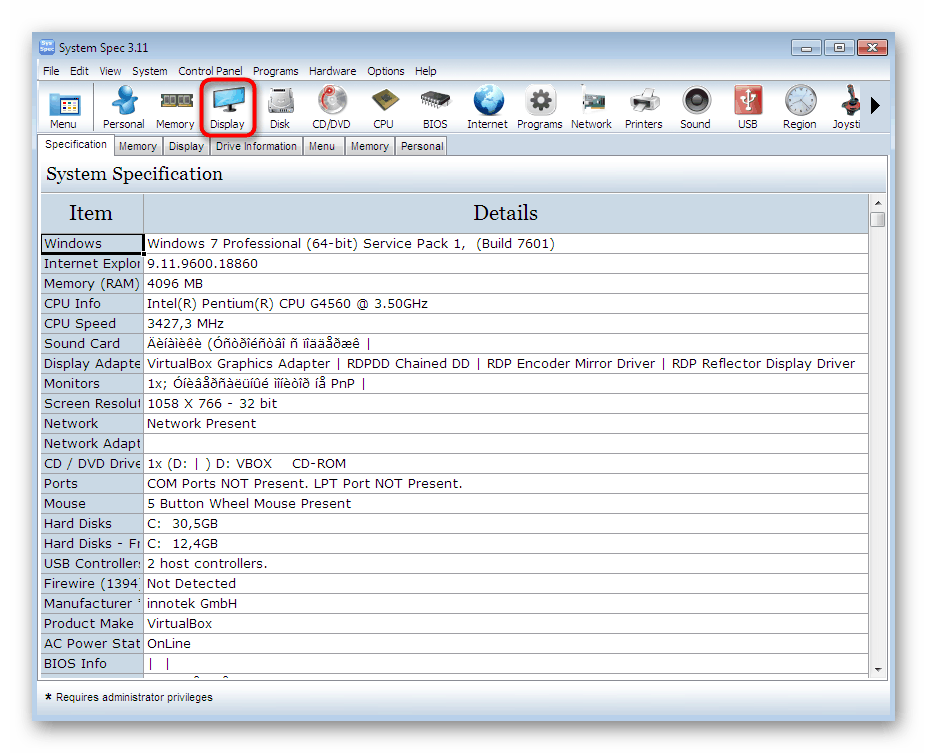The height and width of the screenshot is (753, 927).
Task: Switch to the Specification tab
Action: point(76,145)
